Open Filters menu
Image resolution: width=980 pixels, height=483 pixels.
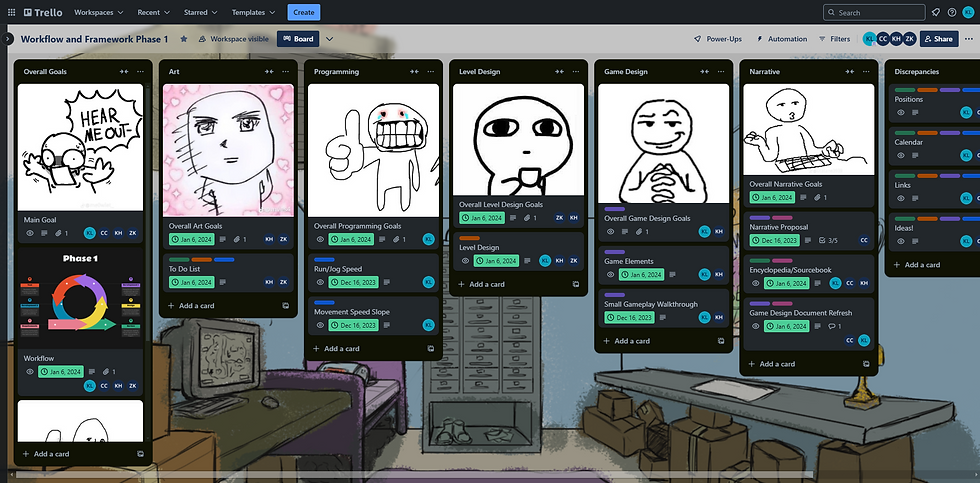(834, 39)
